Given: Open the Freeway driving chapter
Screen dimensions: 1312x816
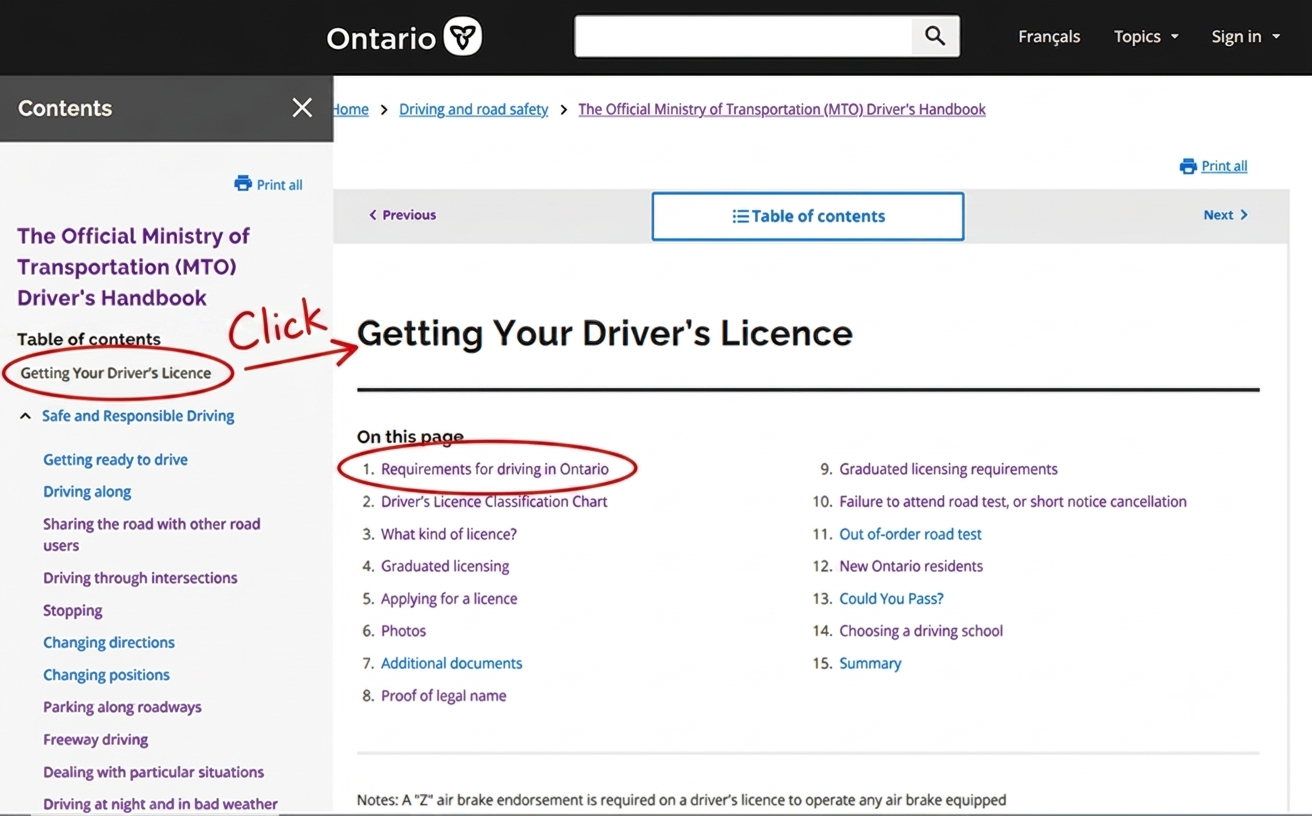Looking at the screenshot, I should (x=95, y=740).
